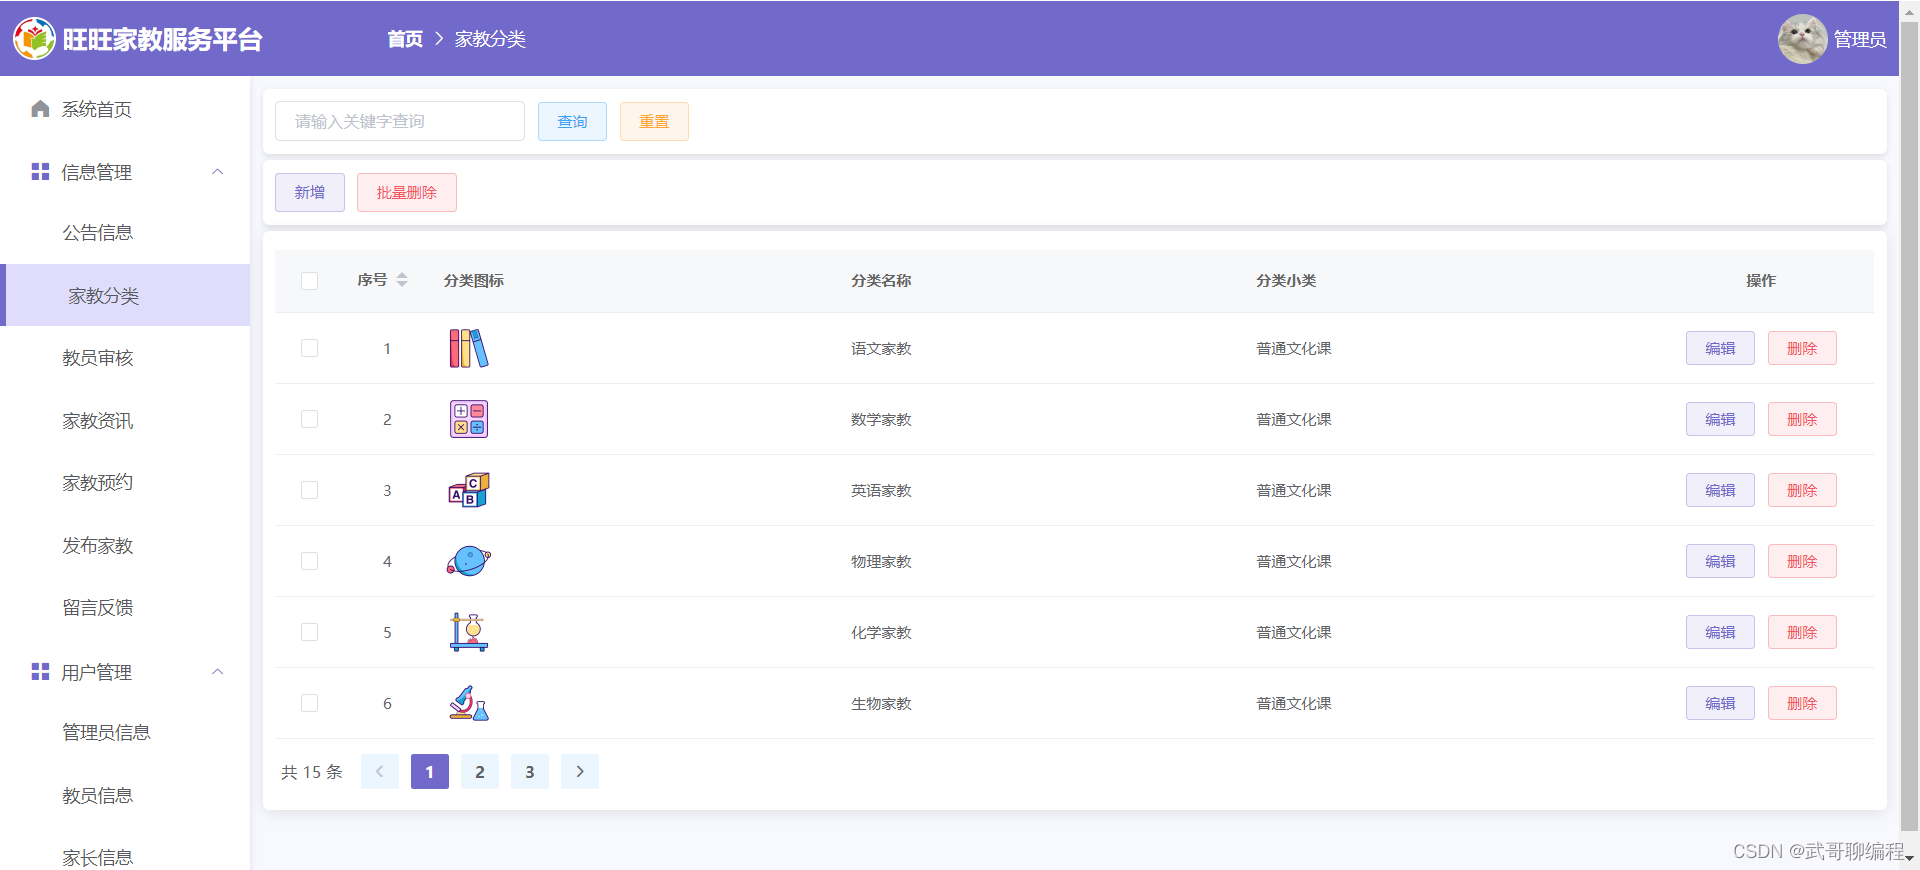Click the grid icon beside 用户管理
The image size is (1920, 870).
[40, 672]
